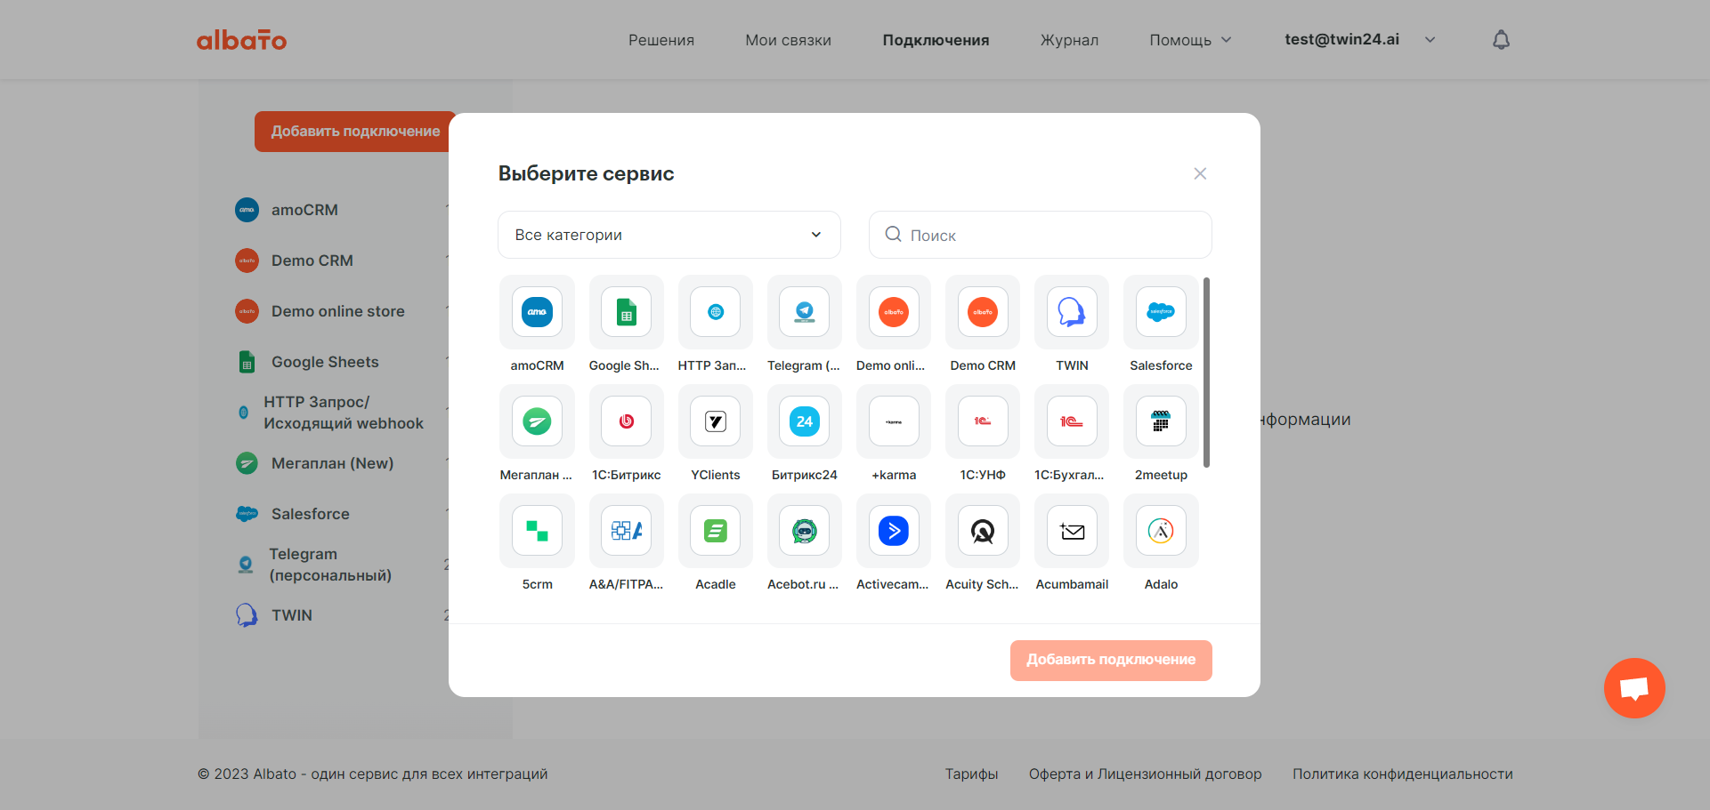Select the amoCRM service icon in the dialog
1710x810 pixels.
537,312
